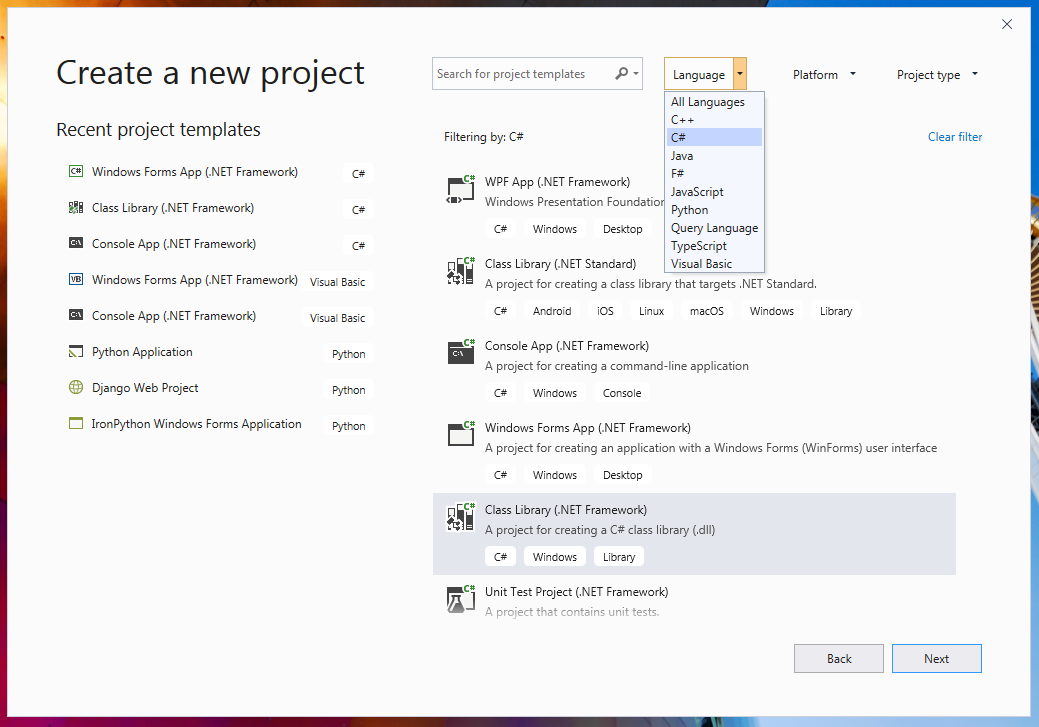This screenshot has height=727, width=1039.
Task: Click the IronPython Windows Forms Application icon
Action: (x=76, y=423)
